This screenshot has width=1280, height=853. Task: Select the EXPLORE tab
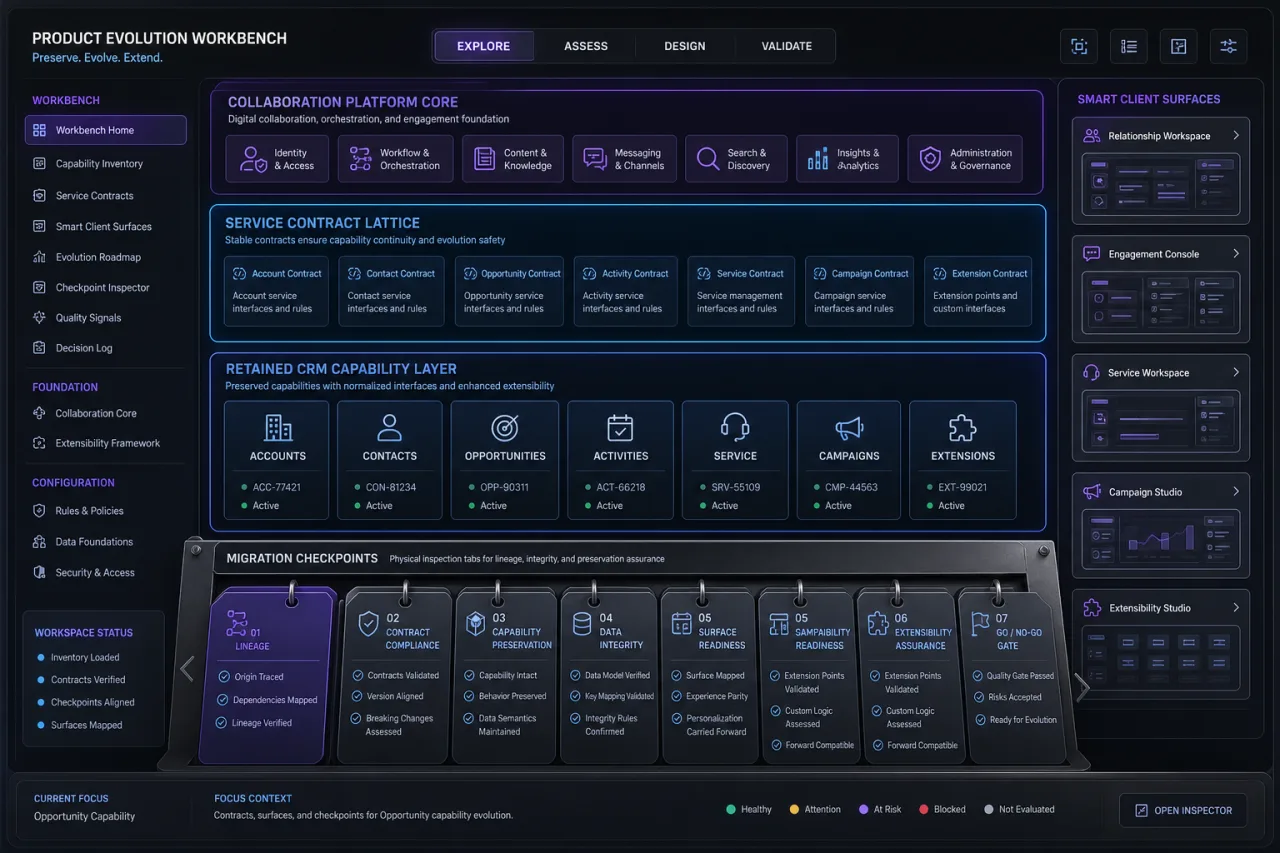point(484,46)
